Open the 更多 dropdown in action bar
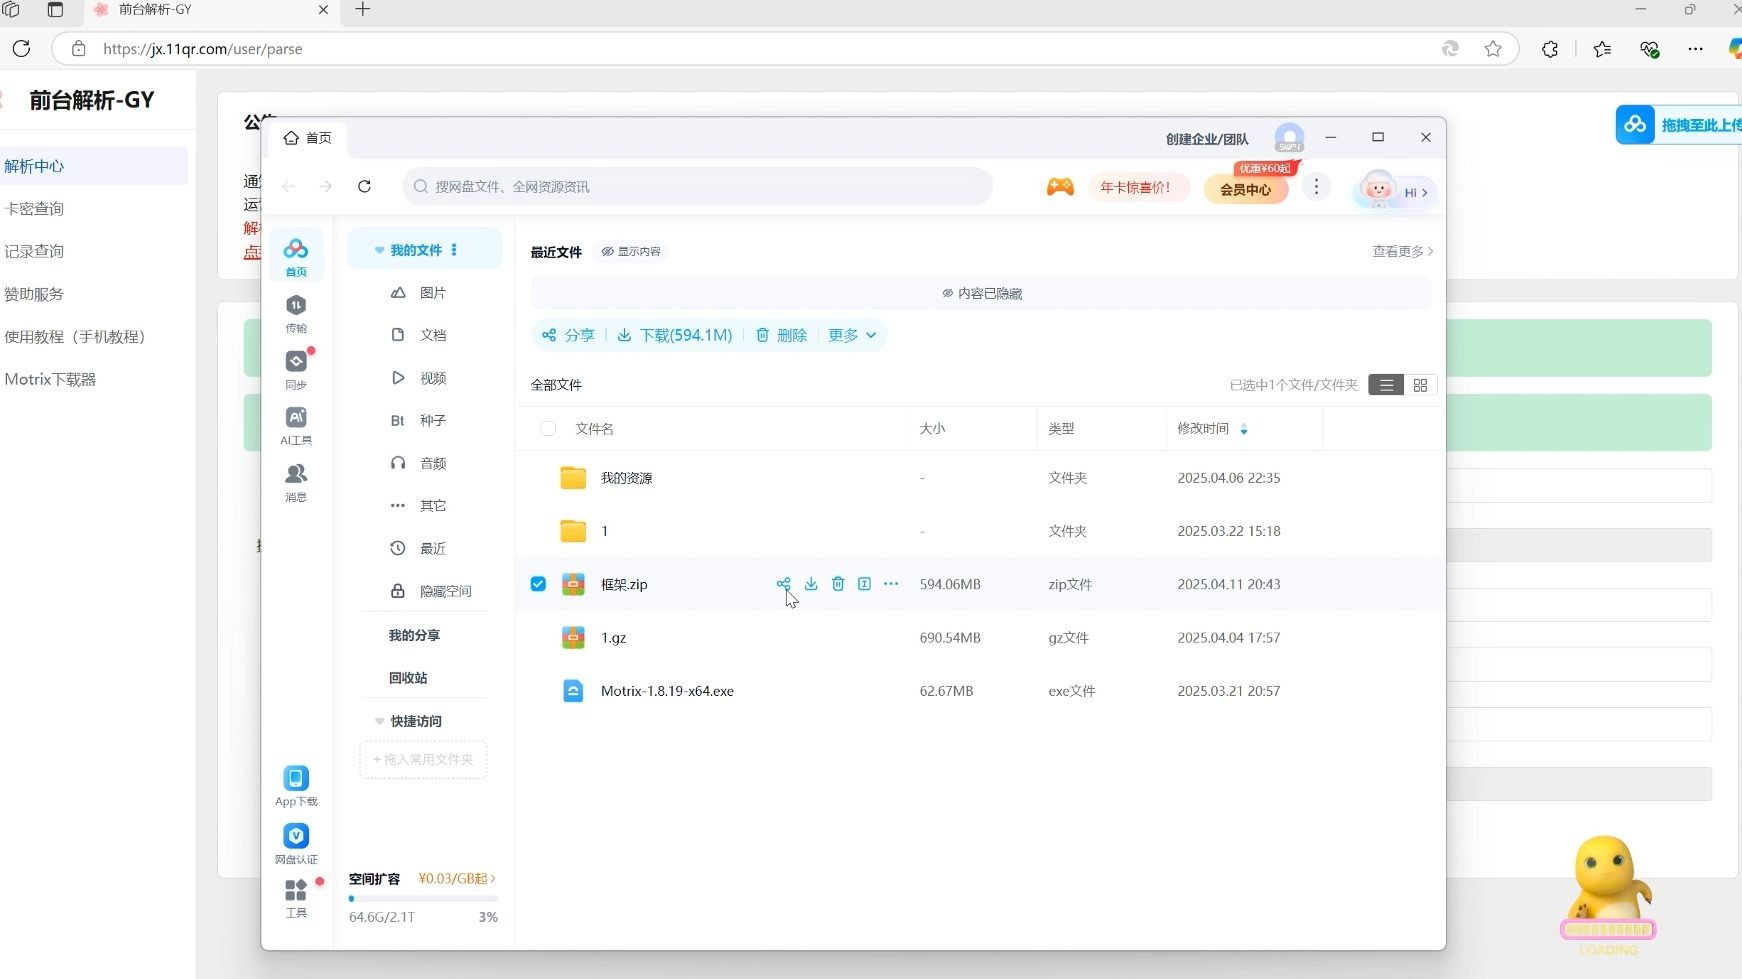Viewport: 1742px width, 979px height. pyautogui.click(x=852, y=335)
